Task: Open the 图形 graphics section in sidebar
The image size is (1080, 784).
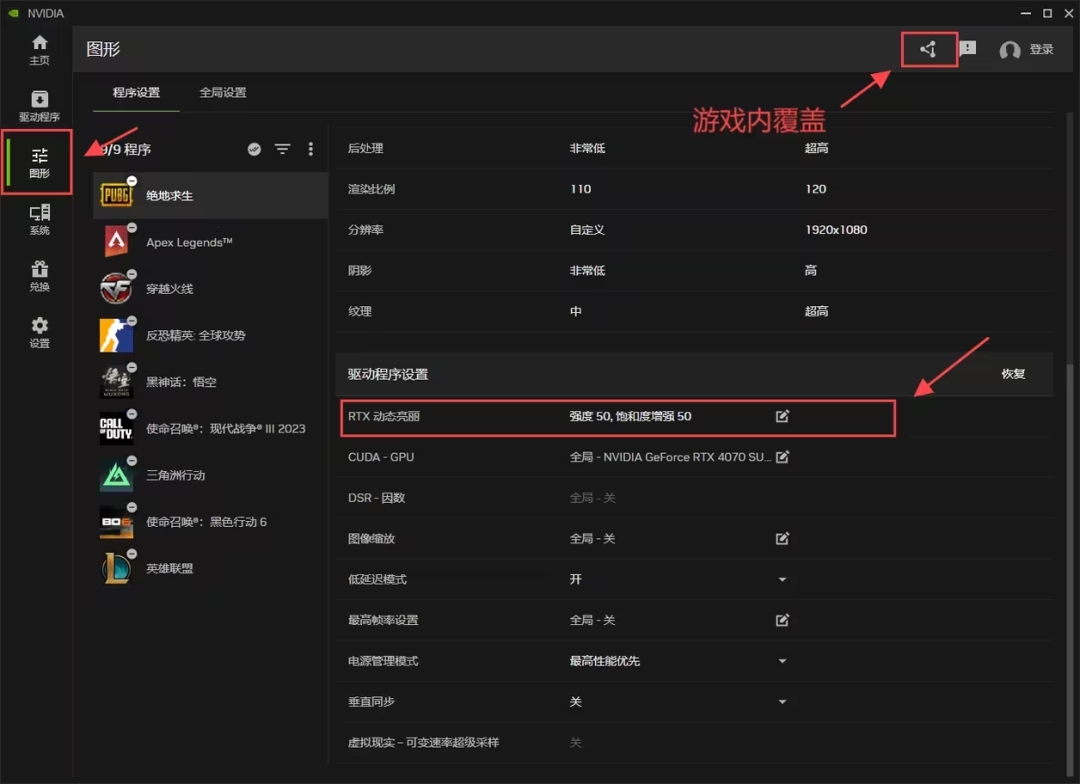Action: tap(39, 163)
